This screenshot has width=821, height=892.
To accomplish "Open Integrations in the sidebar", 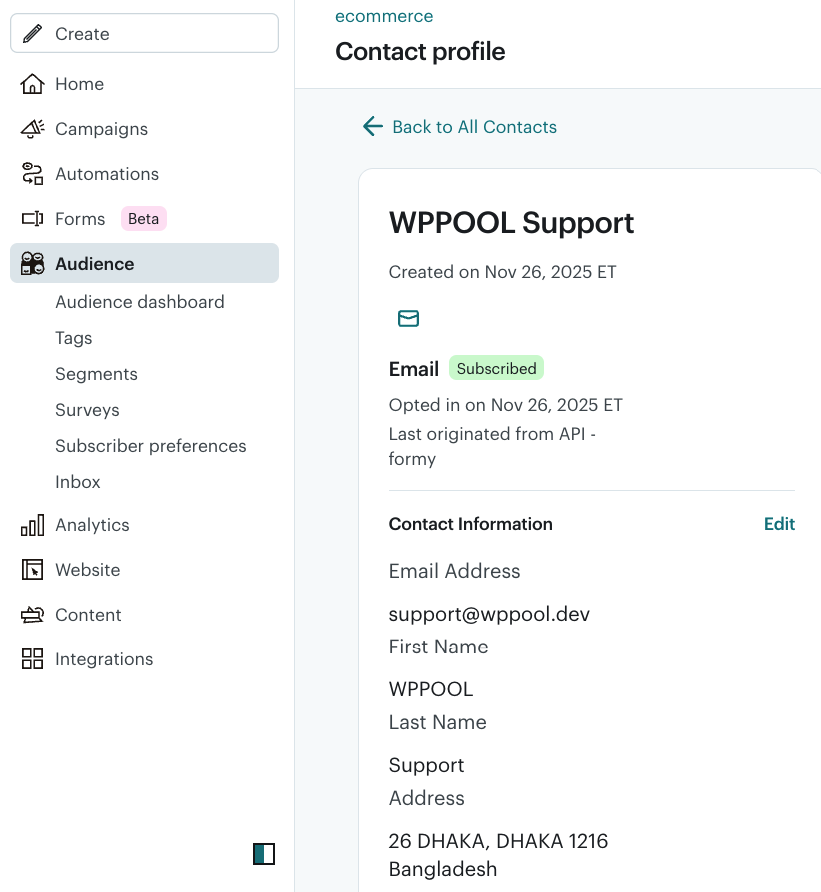I will coord(104,659).
